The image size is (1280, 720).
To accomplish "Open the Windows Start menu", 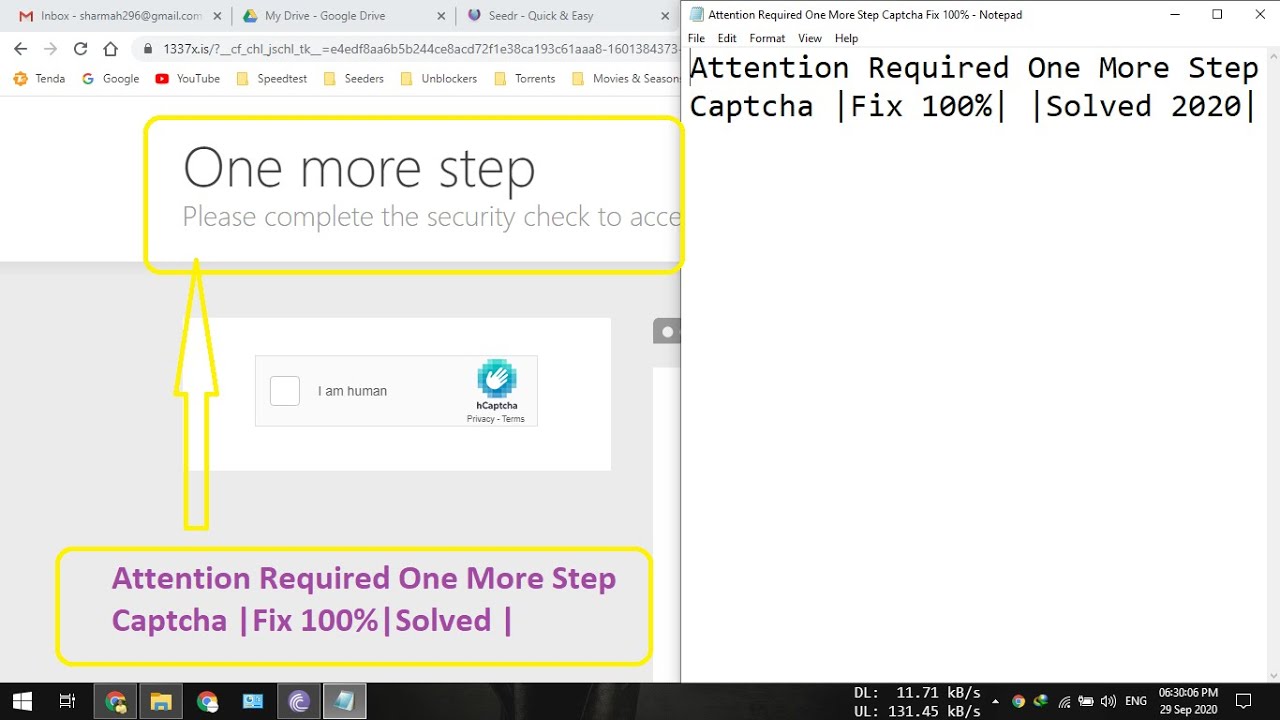I will [22, 701].
